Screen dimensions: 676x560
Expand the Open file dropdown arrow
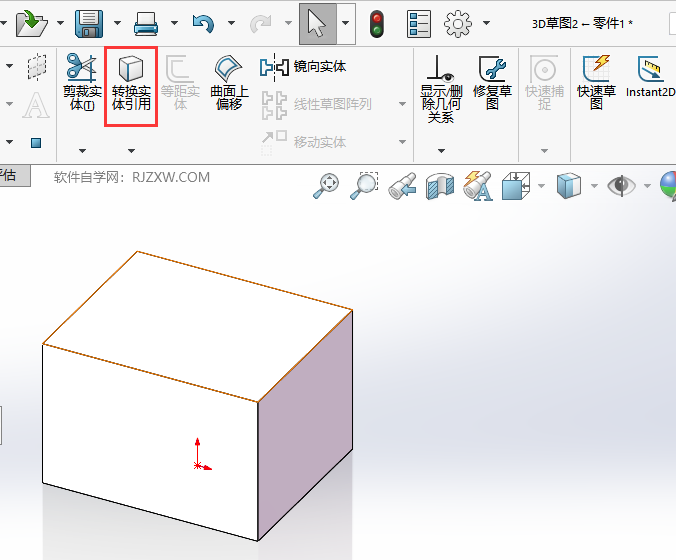click(60, 22)
